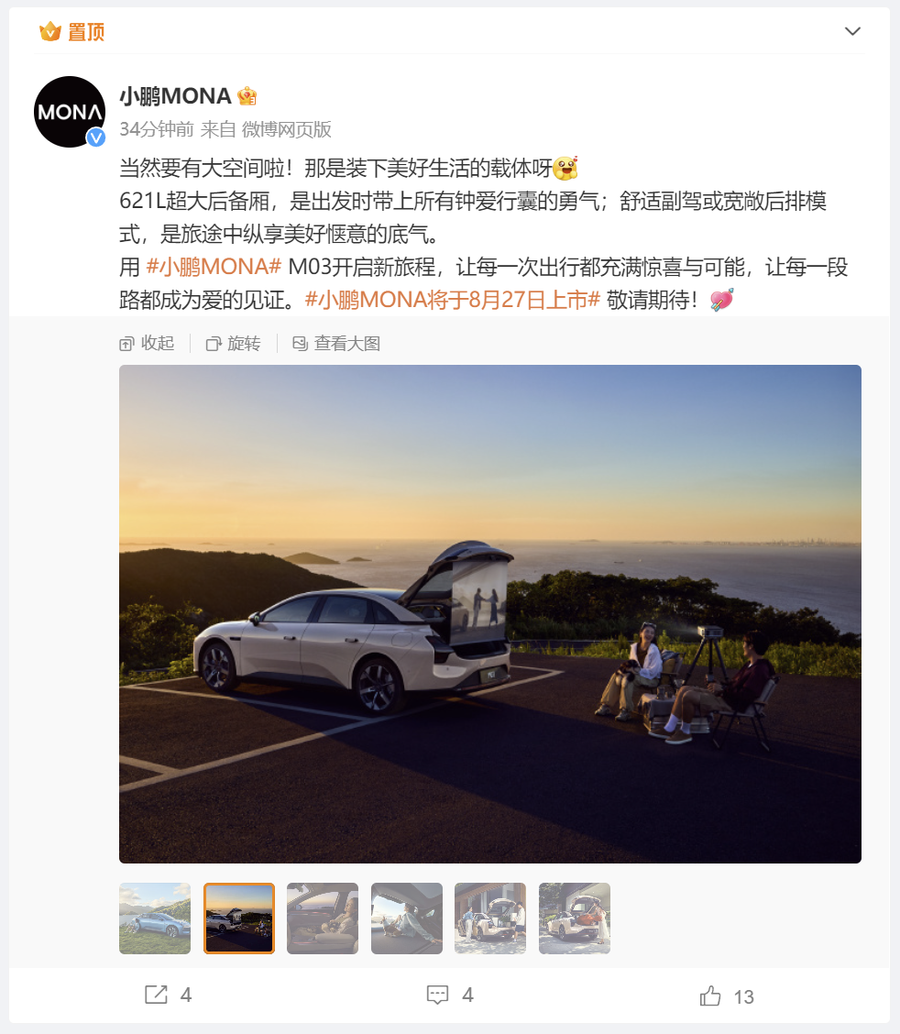Image resolution: width=900 pixels, height=1034 pixels.
Task: View full image via 查看大图
Action: pos(336,344)
